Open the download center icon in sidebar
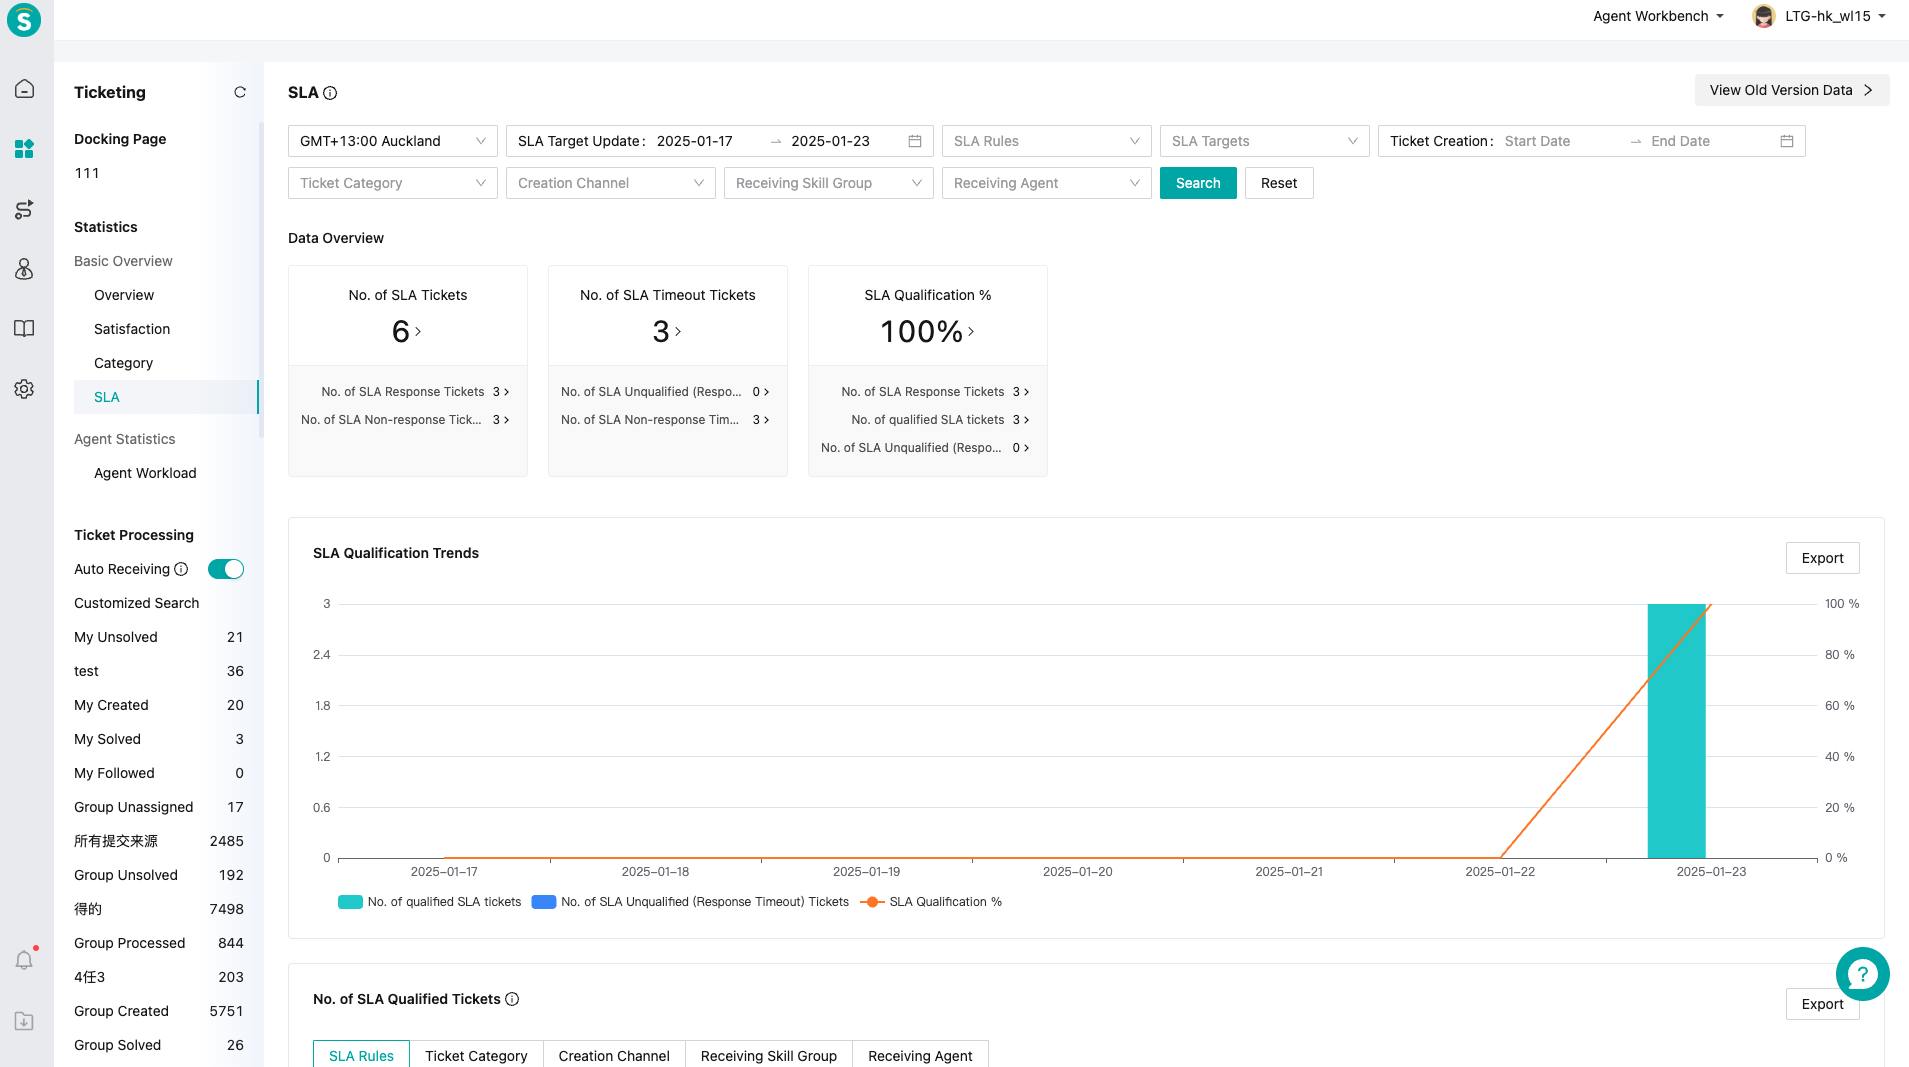Image resolution: width=1909 pixels, height=1067 pixels. [24, 1021]
